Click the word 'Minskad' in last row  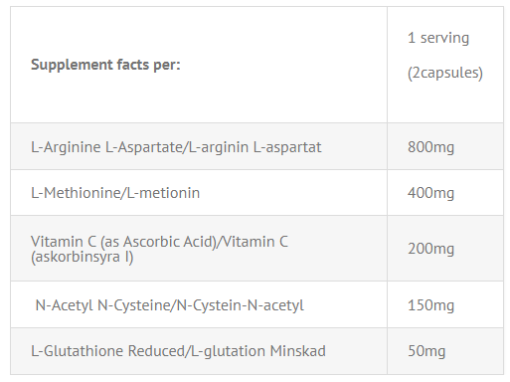click(x=298, y=351)
